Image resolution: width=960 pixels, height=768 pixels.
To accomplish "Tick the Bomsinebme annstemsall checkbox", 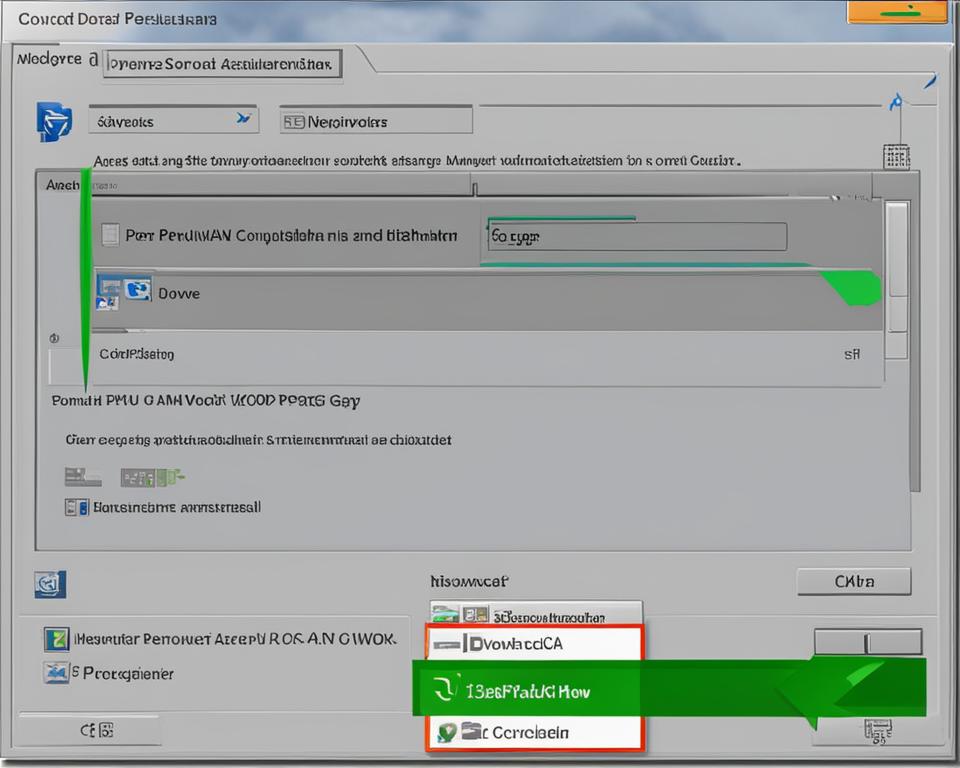I will click(77, 507).
